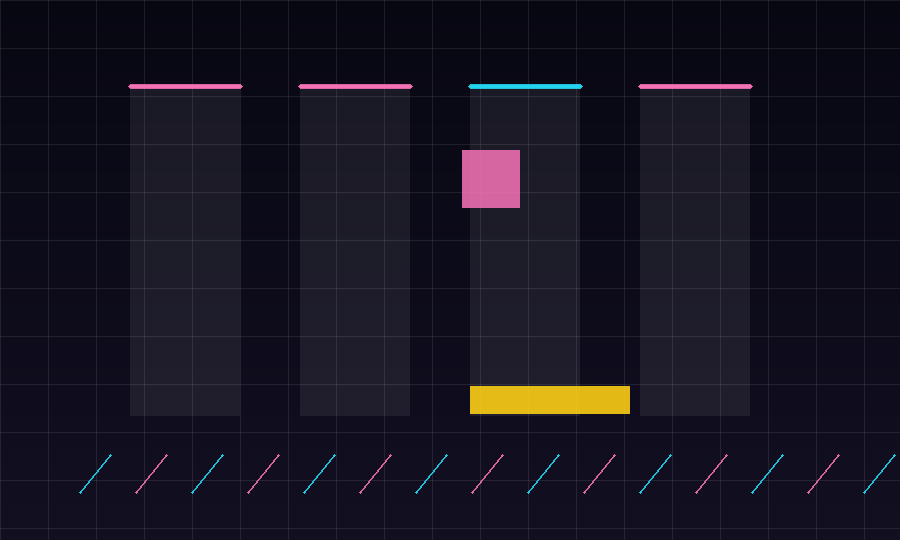Click the pink slash under the rightmost column

[x=712, y=474]
